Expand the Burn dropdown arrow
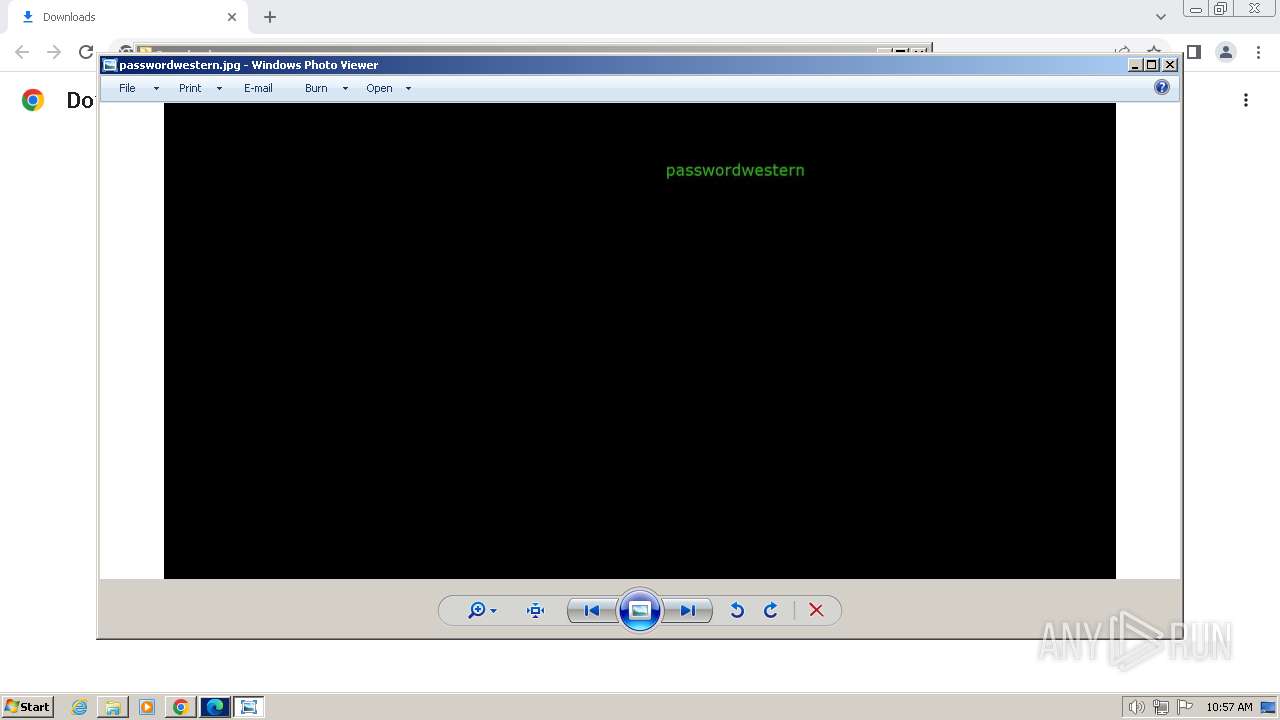 [345, 88]
